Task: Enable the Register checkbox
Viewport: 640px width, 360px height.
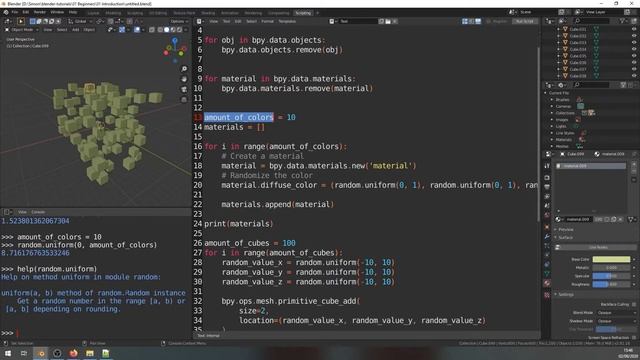Action: pos(489,21)
